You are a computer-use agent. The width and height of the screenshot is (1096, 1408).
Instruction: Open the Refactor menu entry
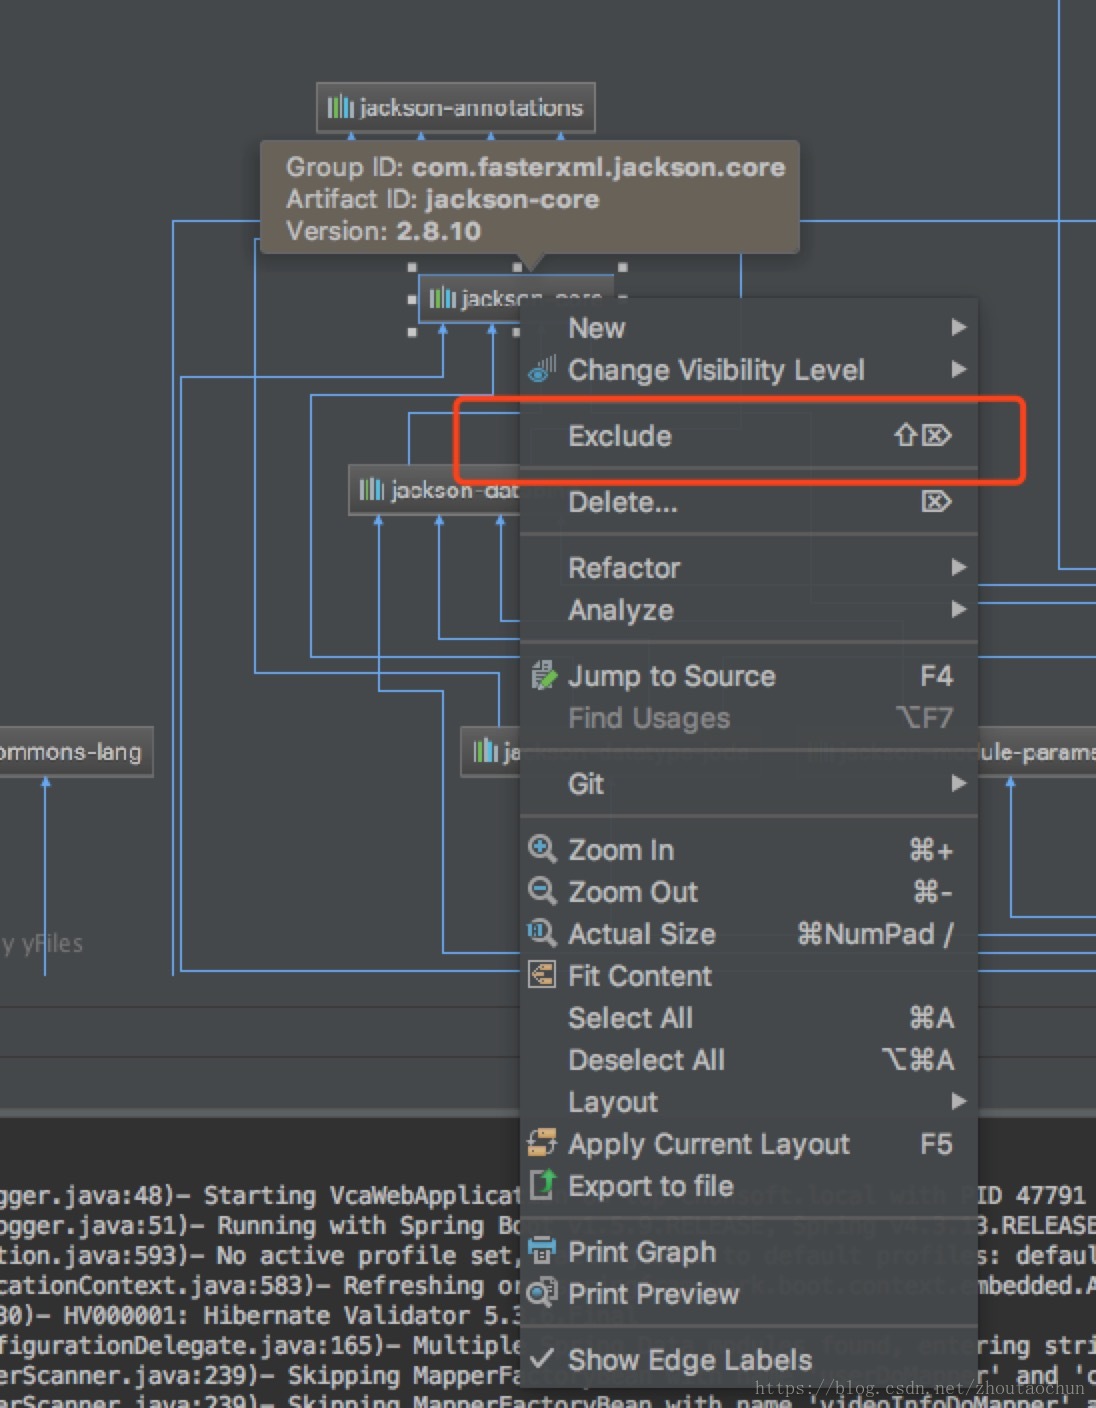tap(748, 568)
